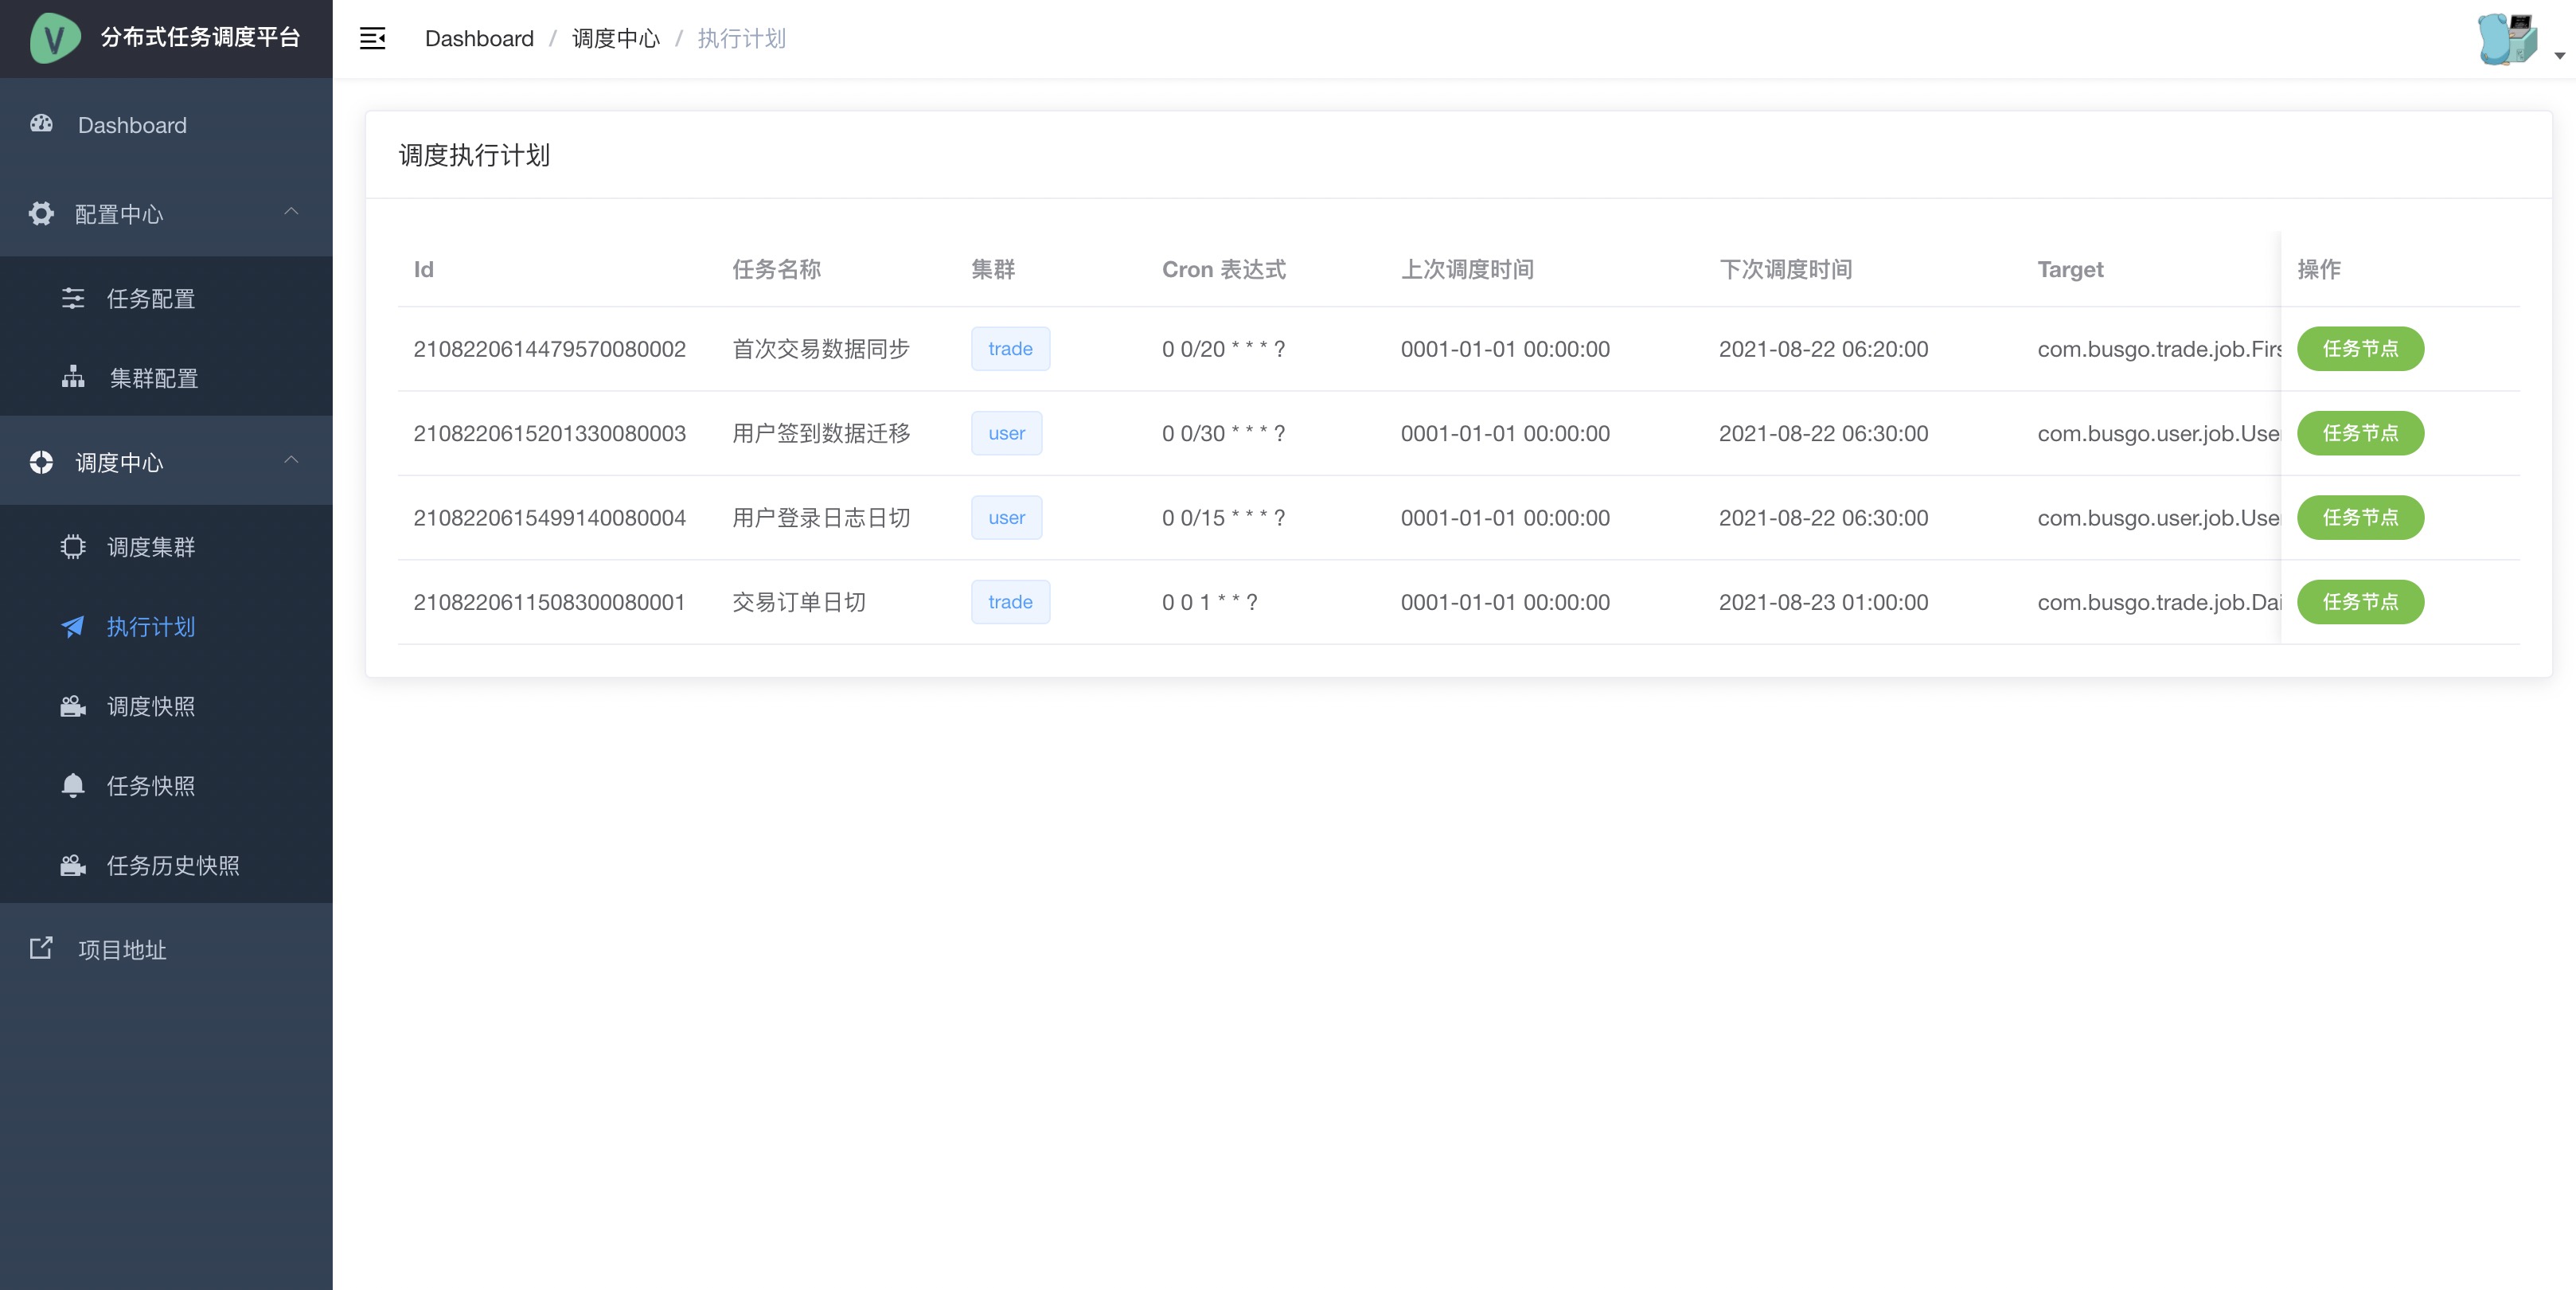Toggle user cluster tag for 用户签到数据迁移
The width and height of the screenshot is (2576, 1290).
1006,432
